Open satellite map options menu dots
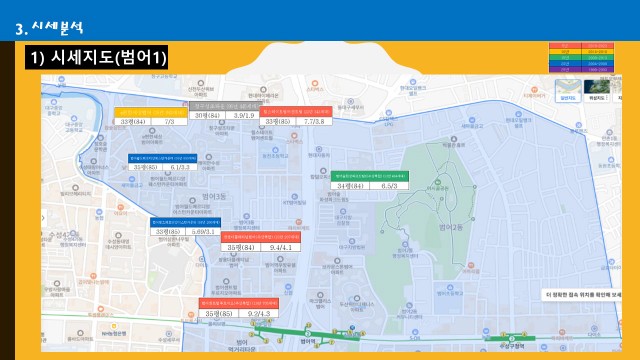The width and height of the screenshot is (640, 360). tap(607, 98)
